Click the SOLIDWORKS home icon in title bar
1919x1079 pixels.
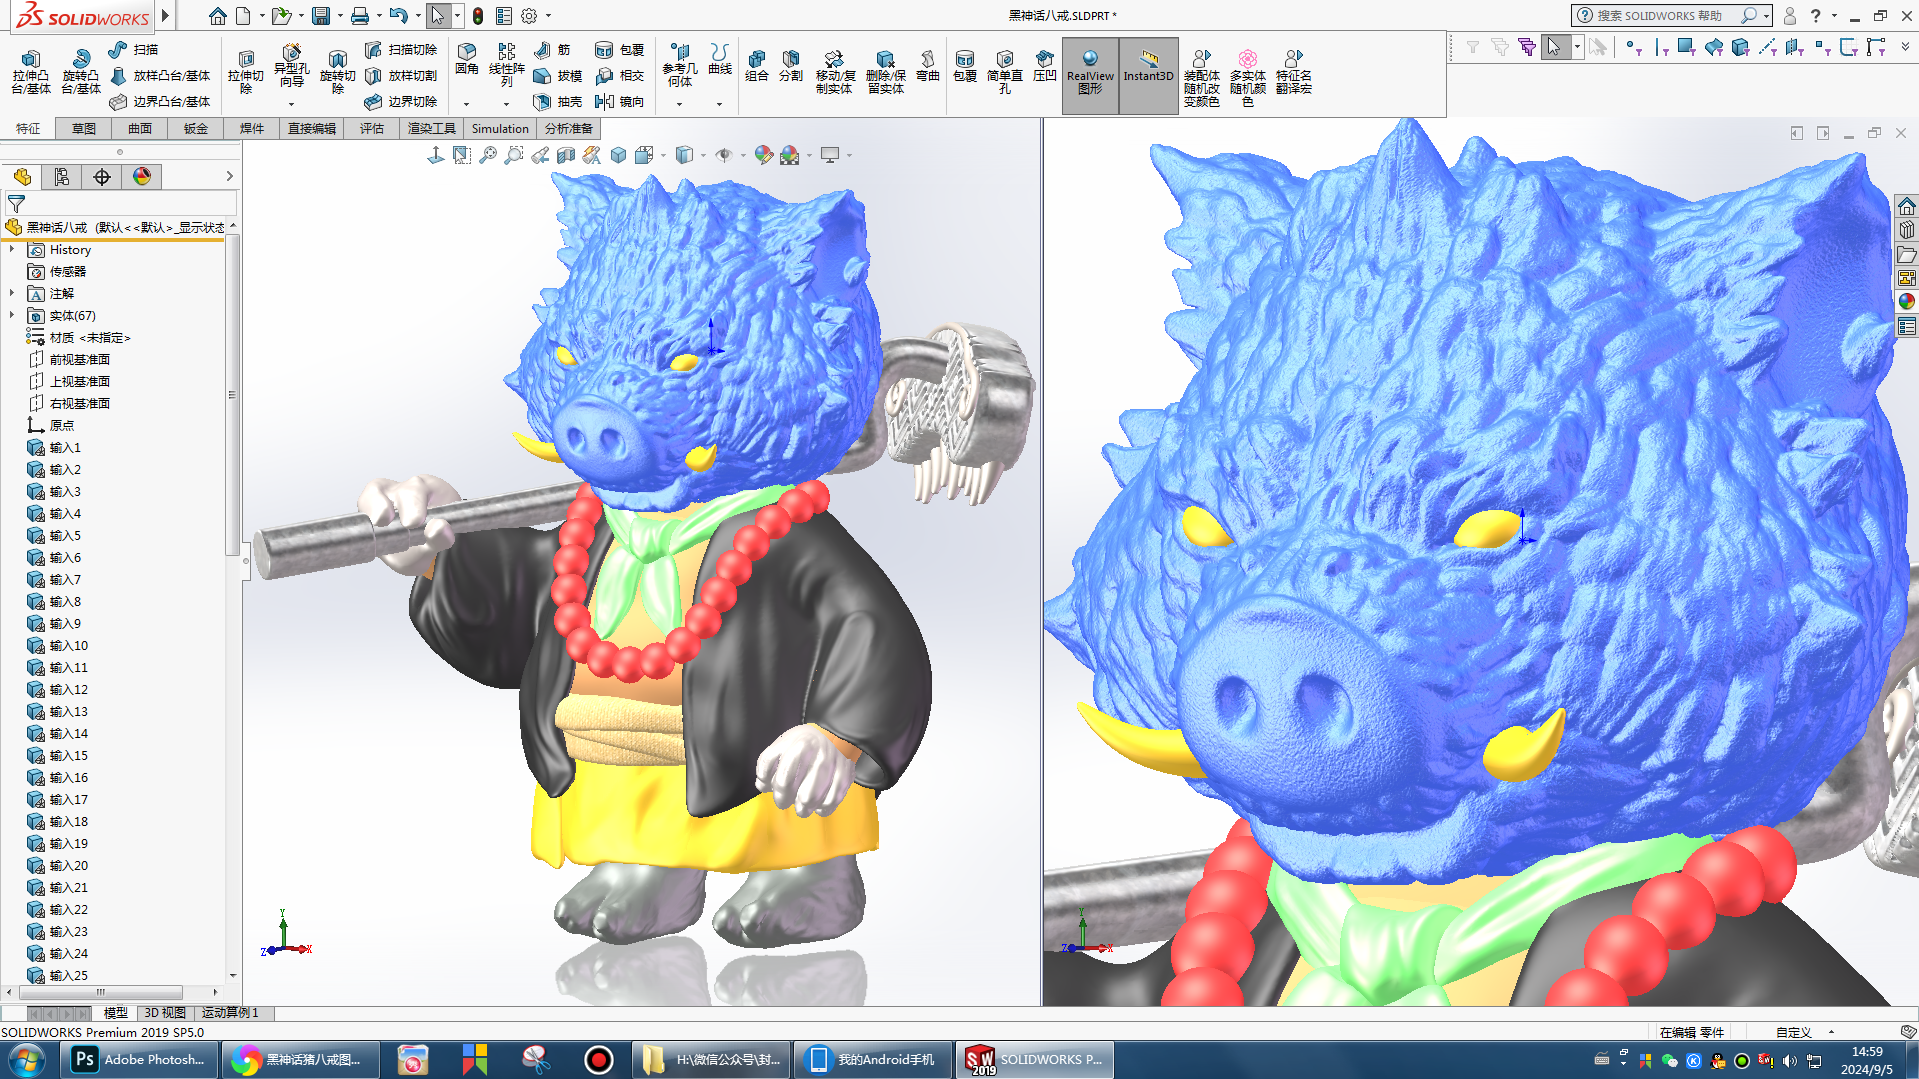pyautogui.click(x=217, y=16)
